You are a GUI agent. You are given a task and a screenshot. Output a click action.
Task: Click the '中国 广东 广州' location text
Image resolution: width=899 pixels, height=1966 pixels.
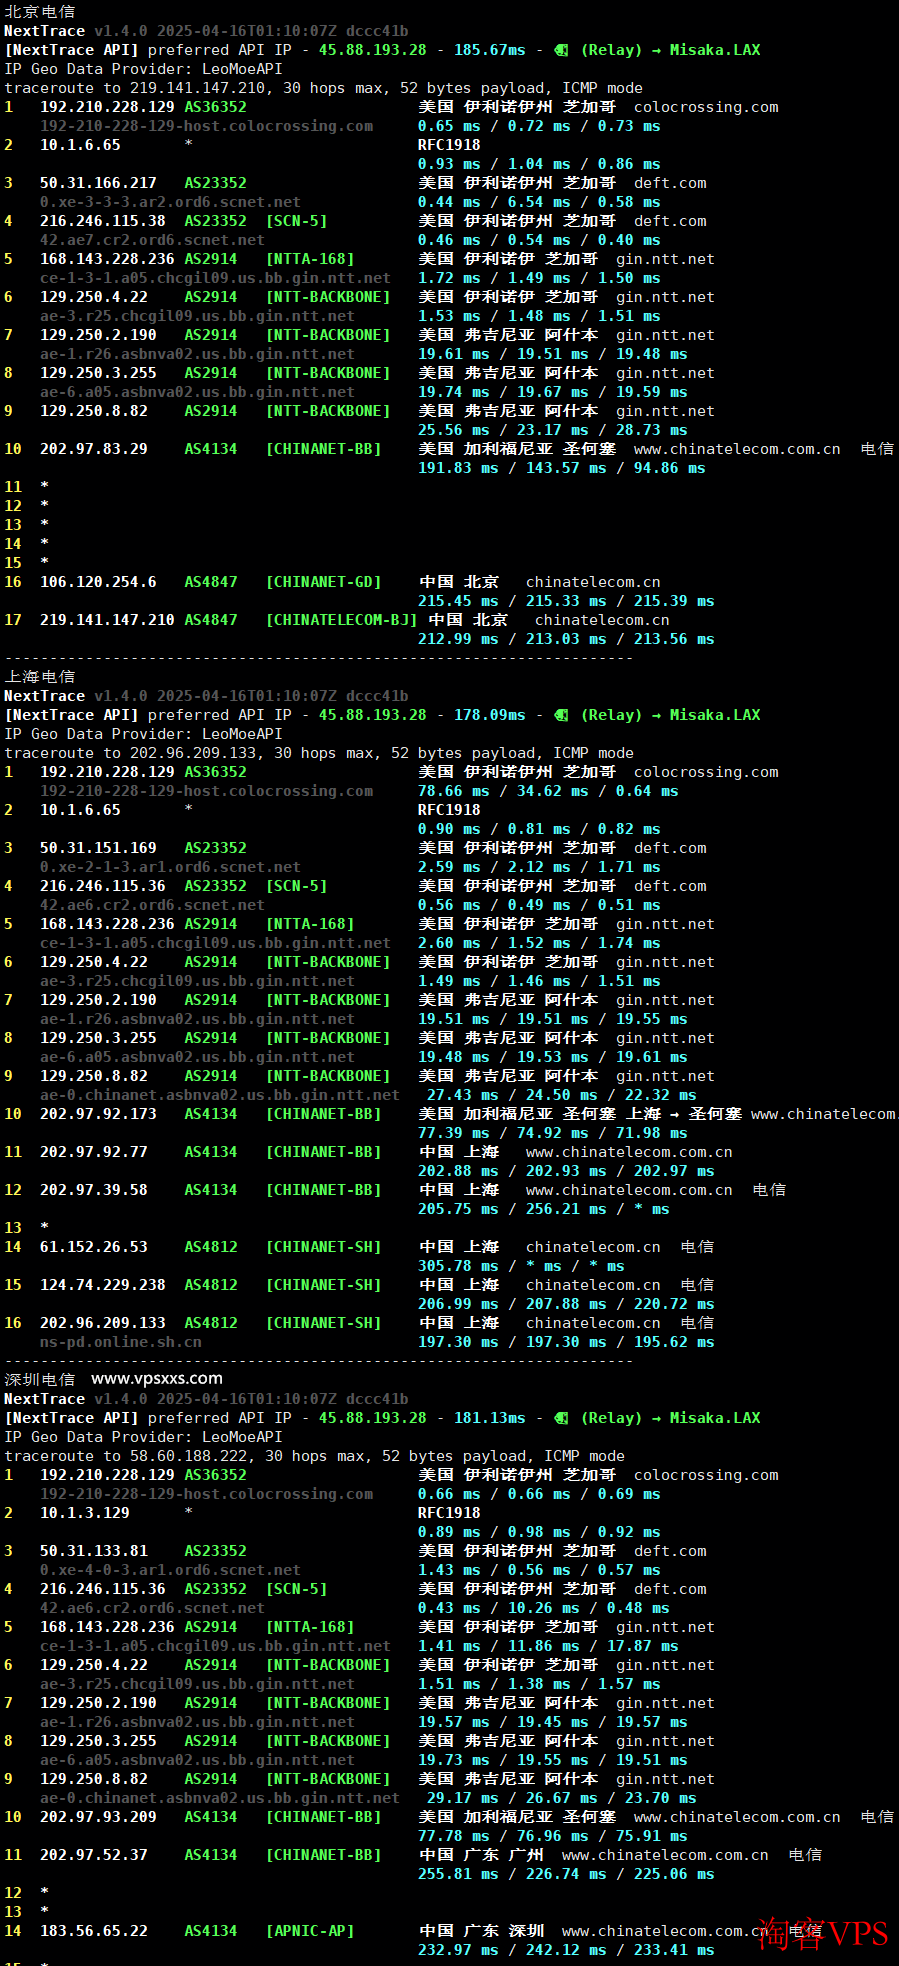481,1855
